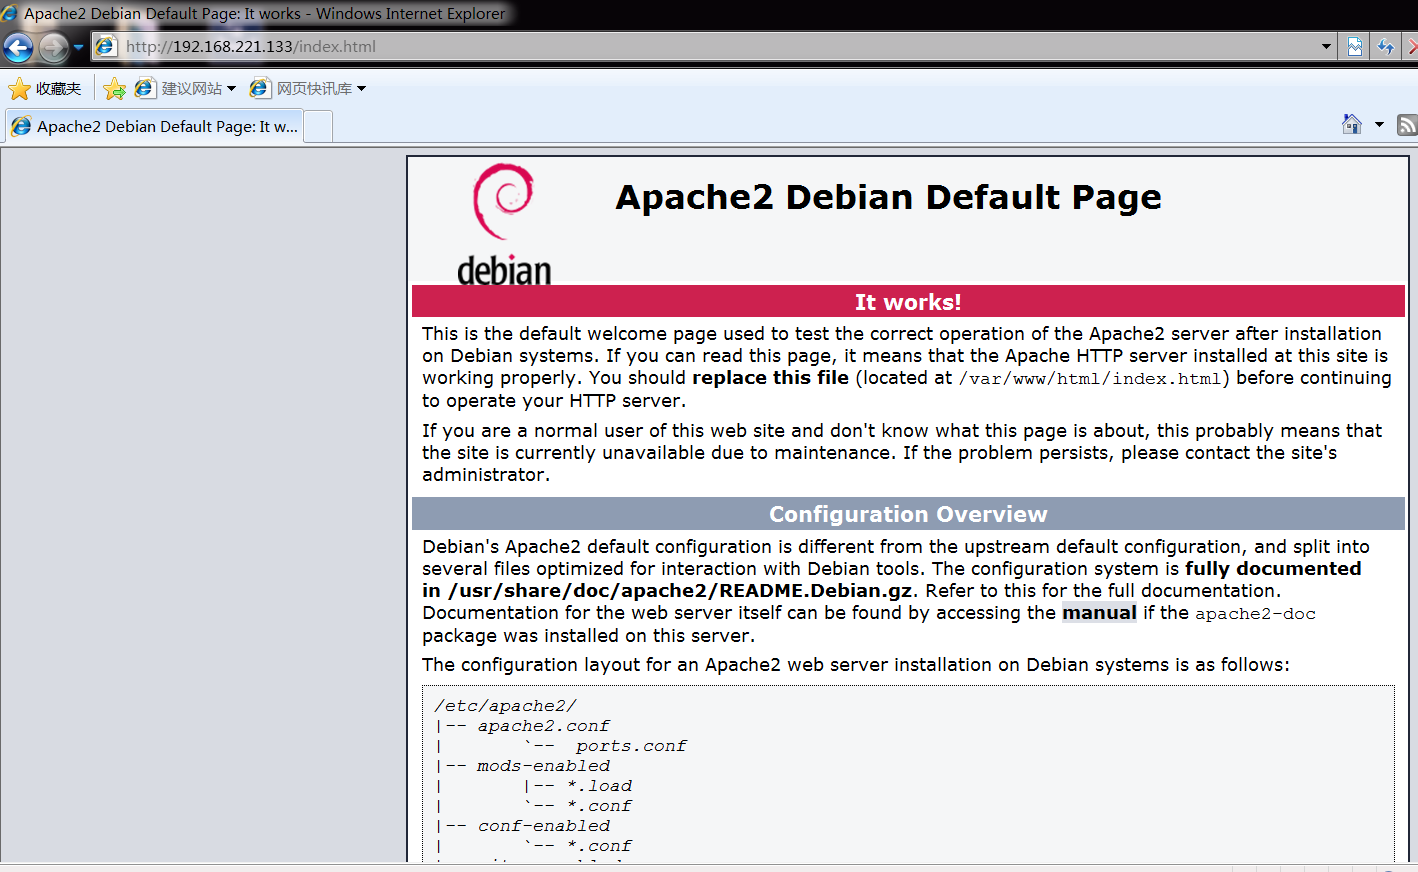The image size is (1418, 872).
Task: Click ports.conf in the config tree
Action: [631, 746]
